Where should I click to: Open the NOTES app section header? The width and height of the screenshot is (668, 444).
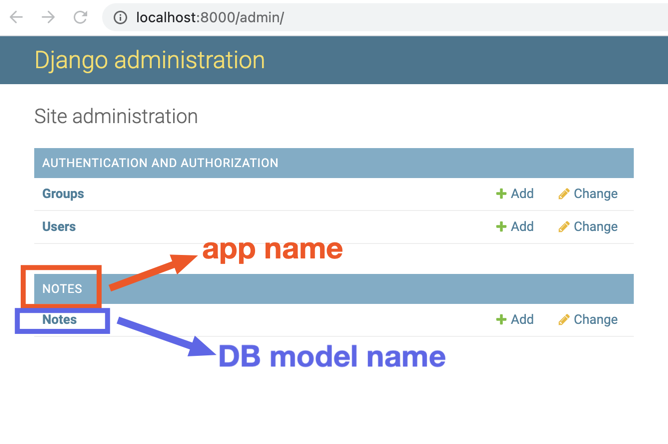point(62,289)
